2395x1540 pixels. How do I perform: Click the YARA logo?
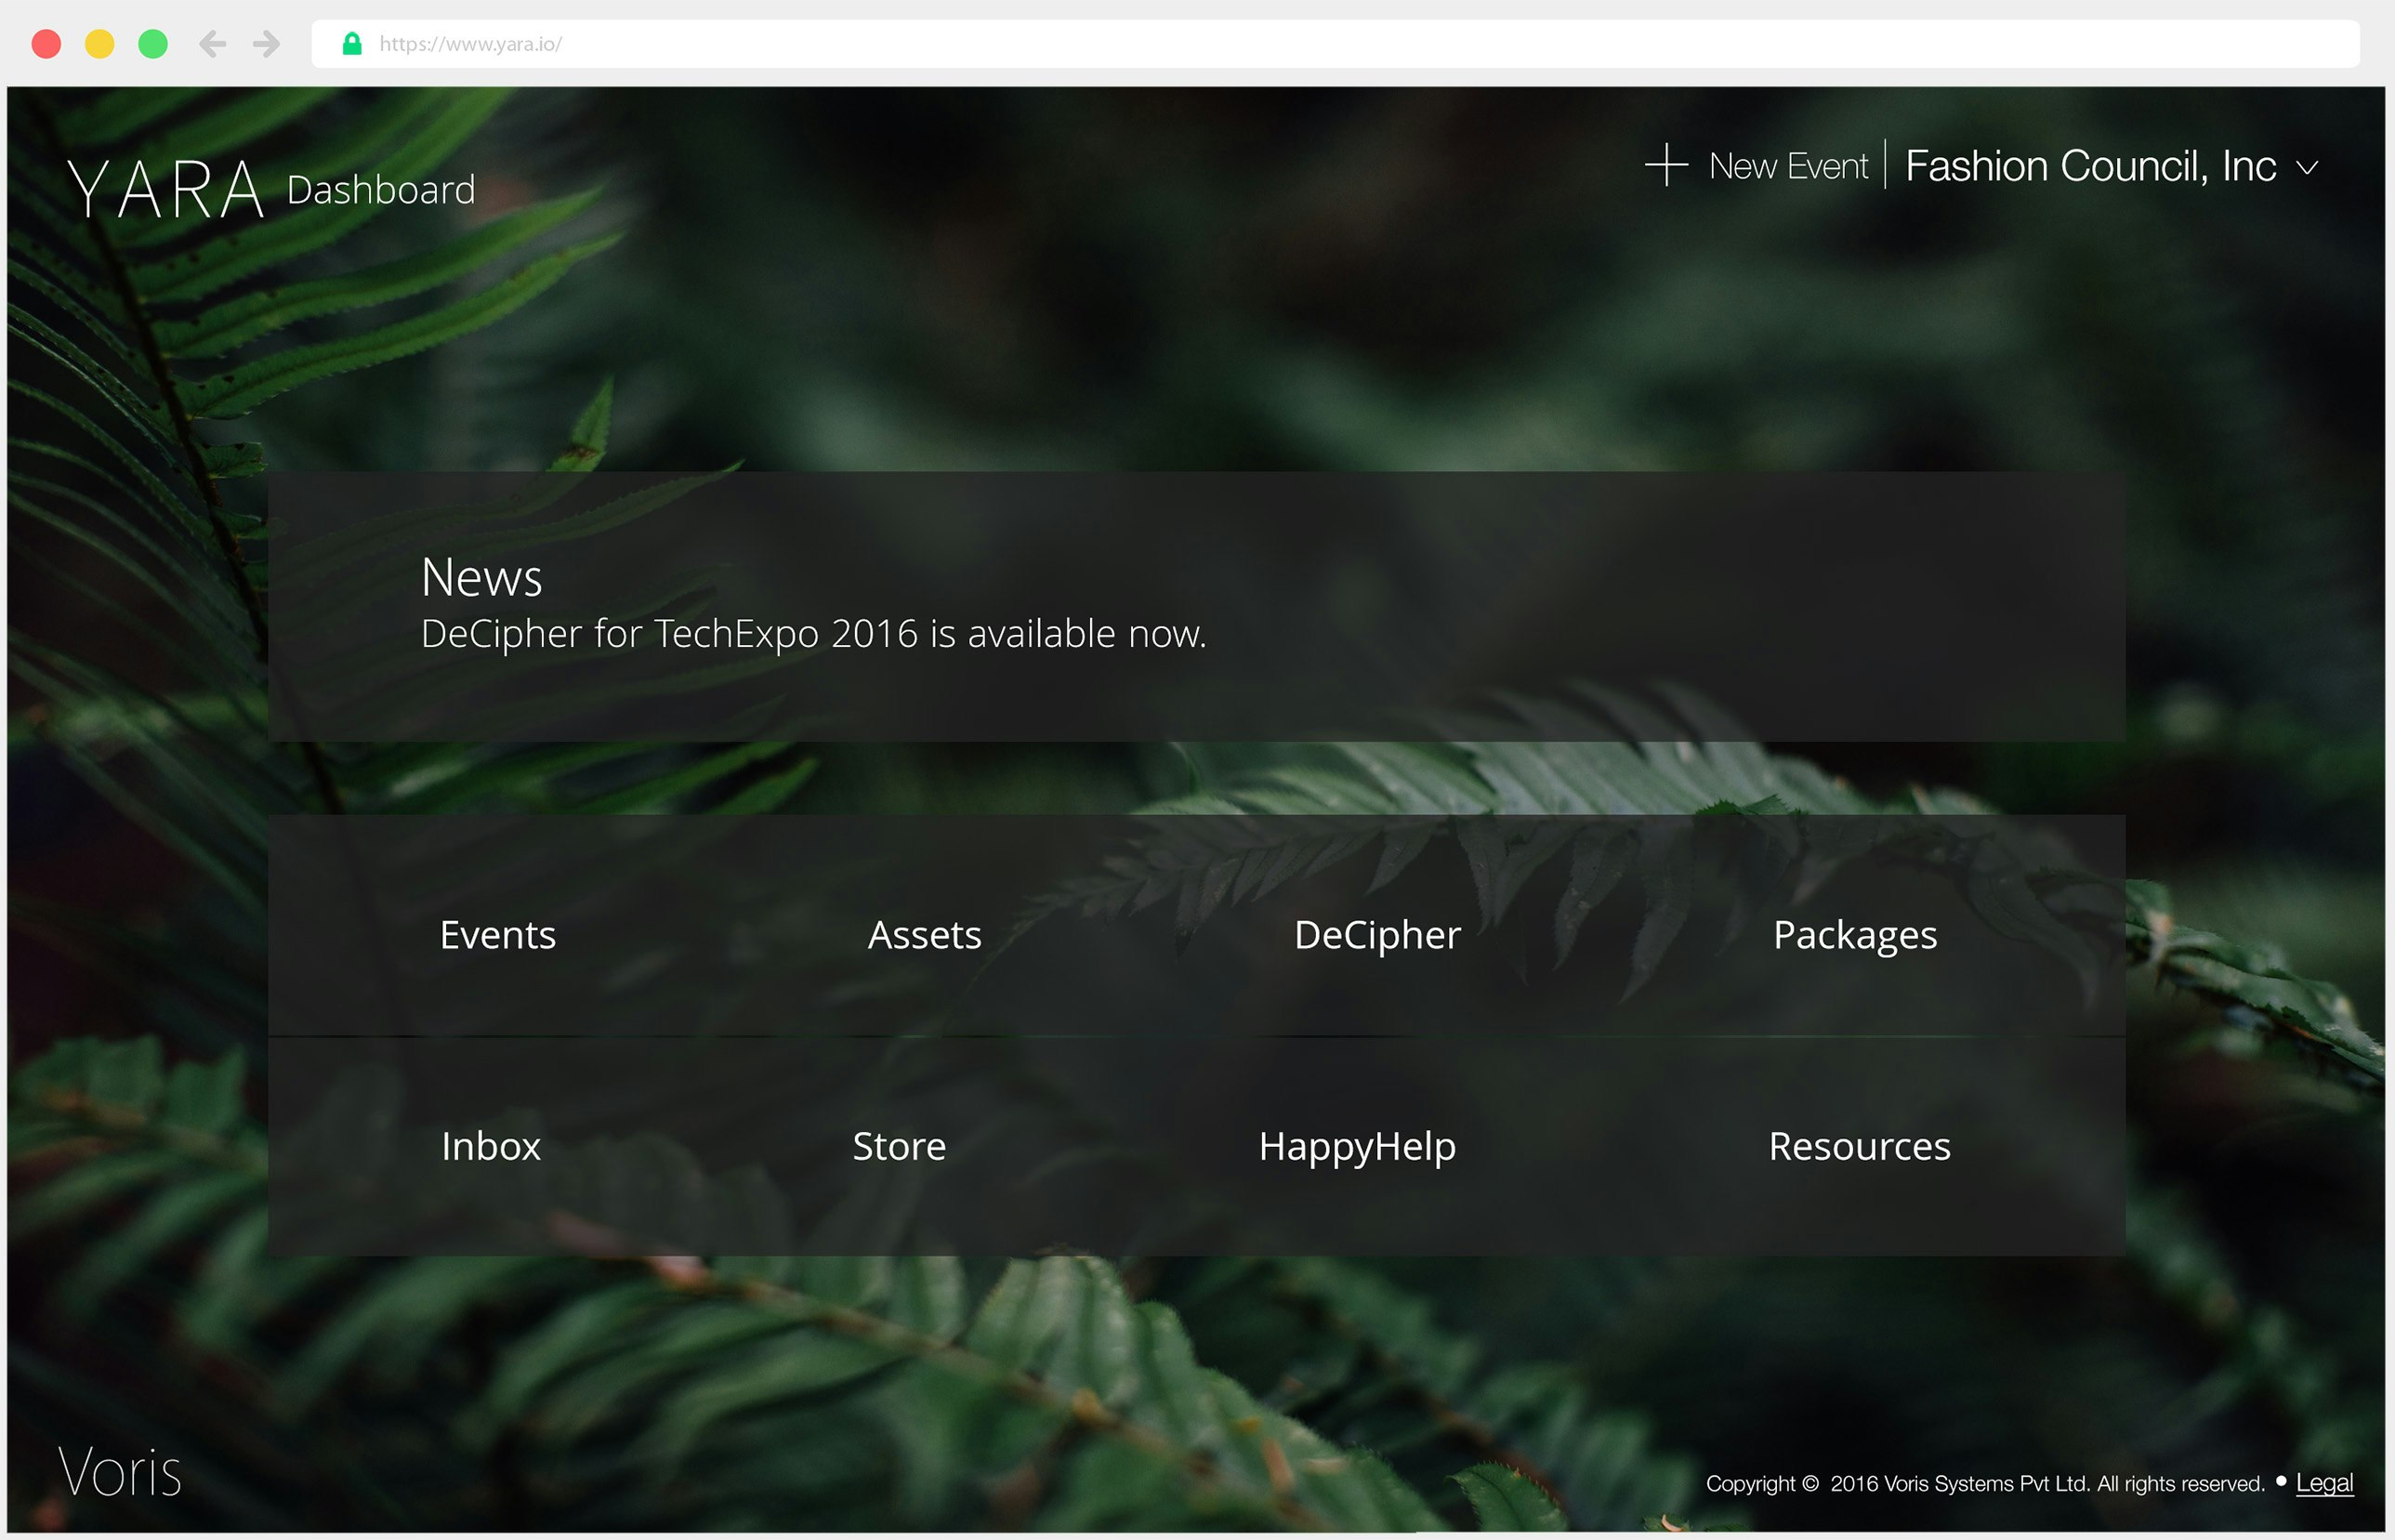click(x=166, y=189)
